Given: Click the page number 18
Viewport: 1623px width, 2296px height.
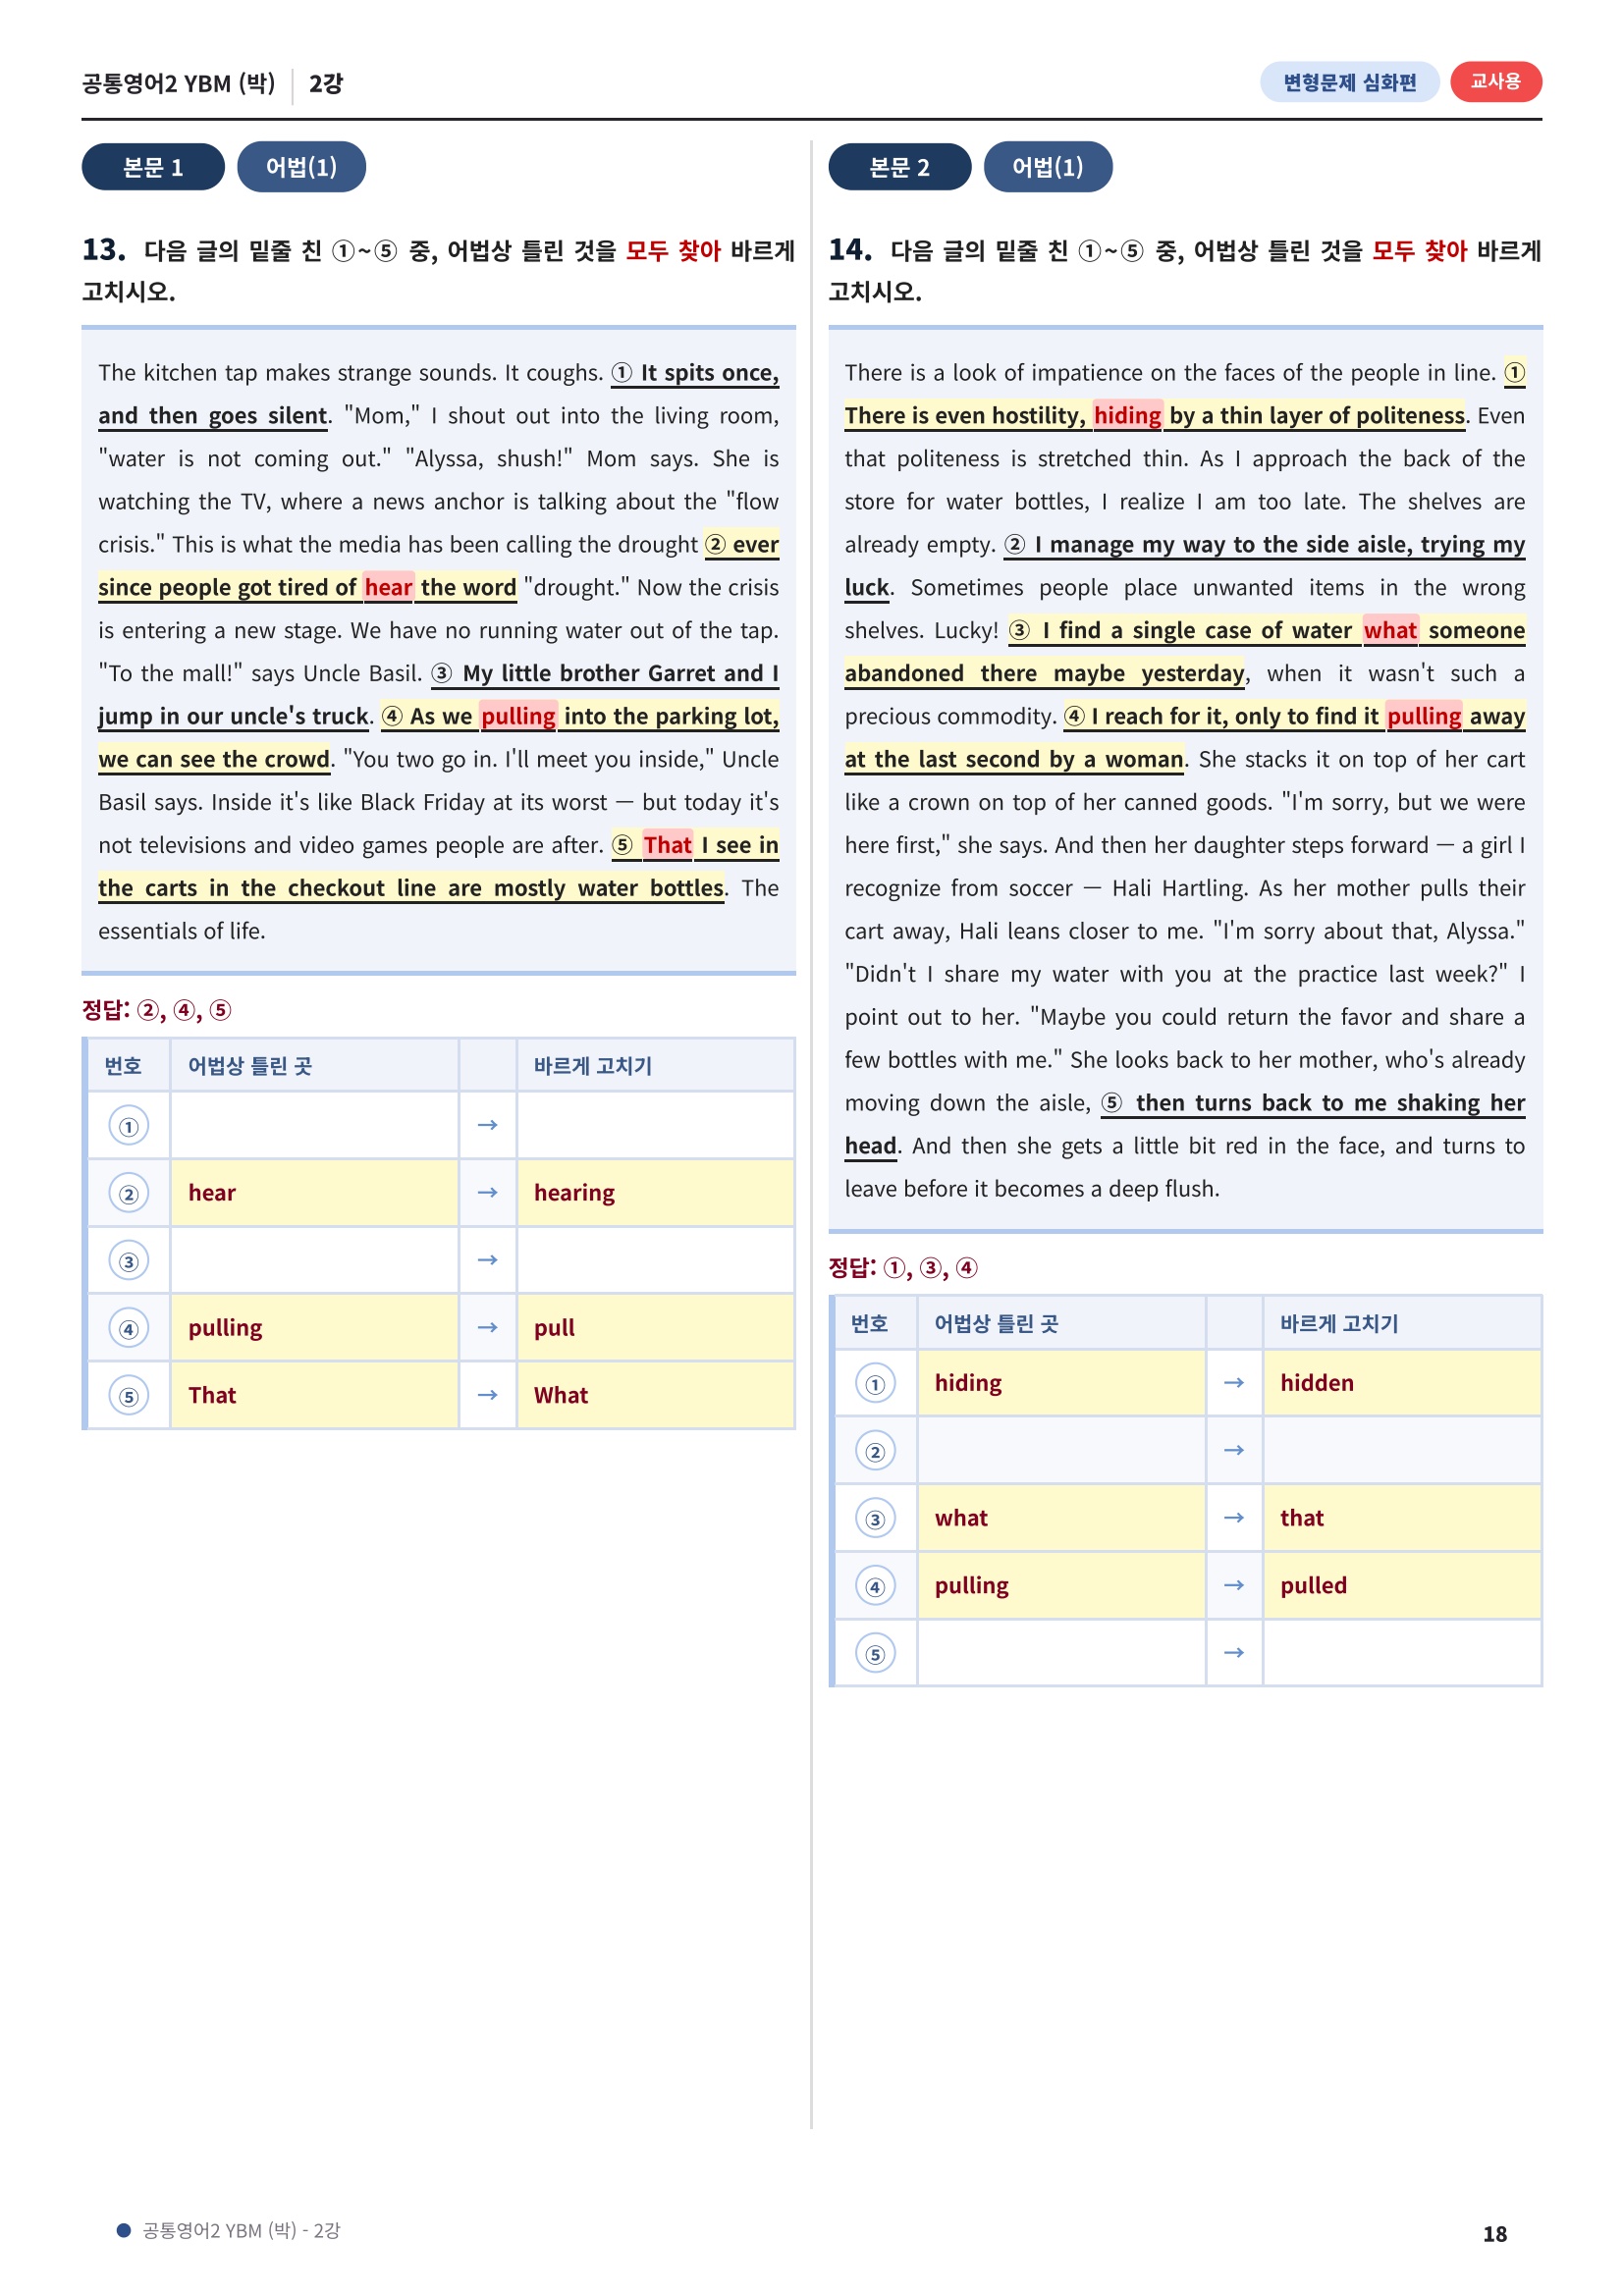Looking at the screenshot, I should tap(1494, 2234).
